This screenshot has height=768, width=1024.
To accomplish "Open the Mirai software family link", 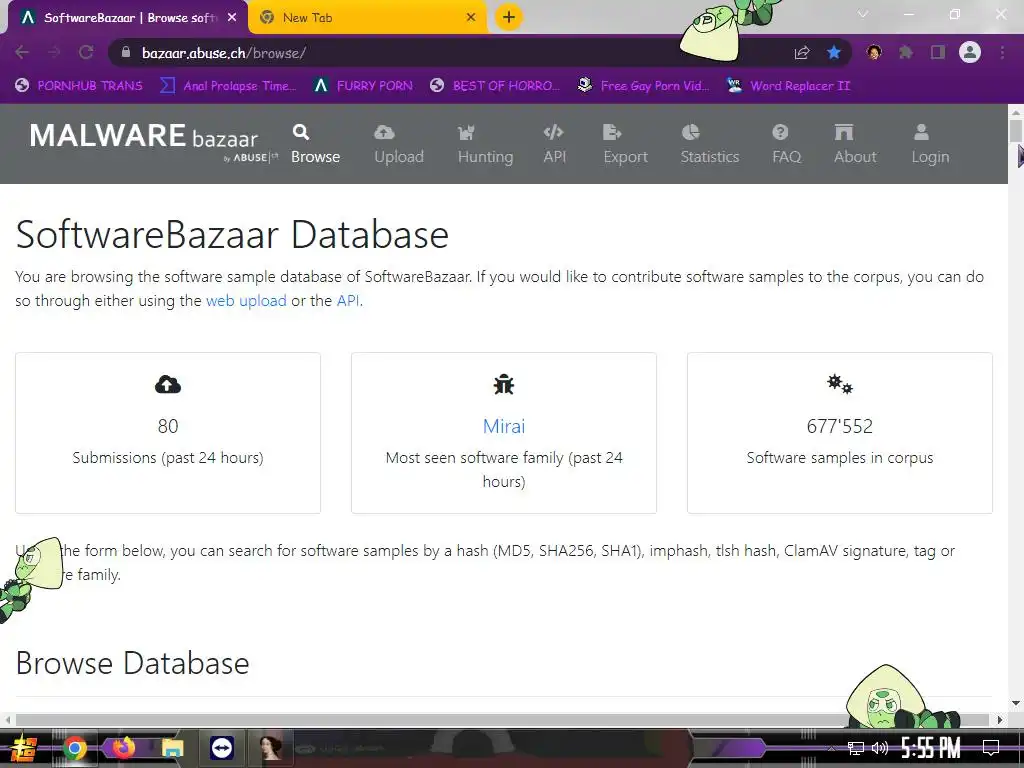I will pos(504,426).
